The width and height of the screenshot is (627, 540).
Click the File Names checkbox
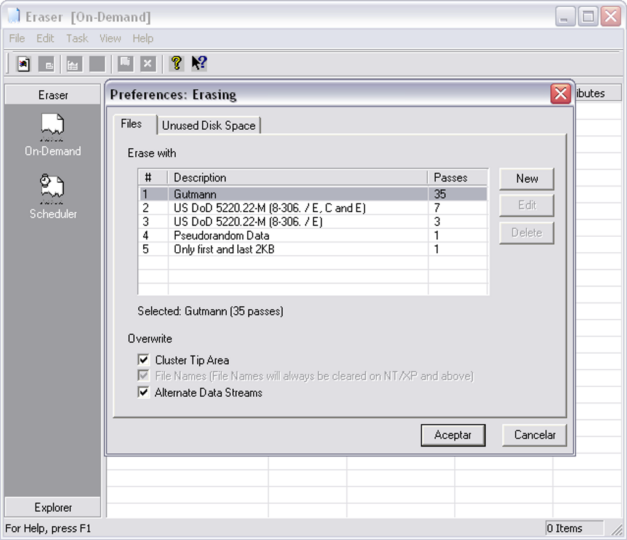[143, 376]
